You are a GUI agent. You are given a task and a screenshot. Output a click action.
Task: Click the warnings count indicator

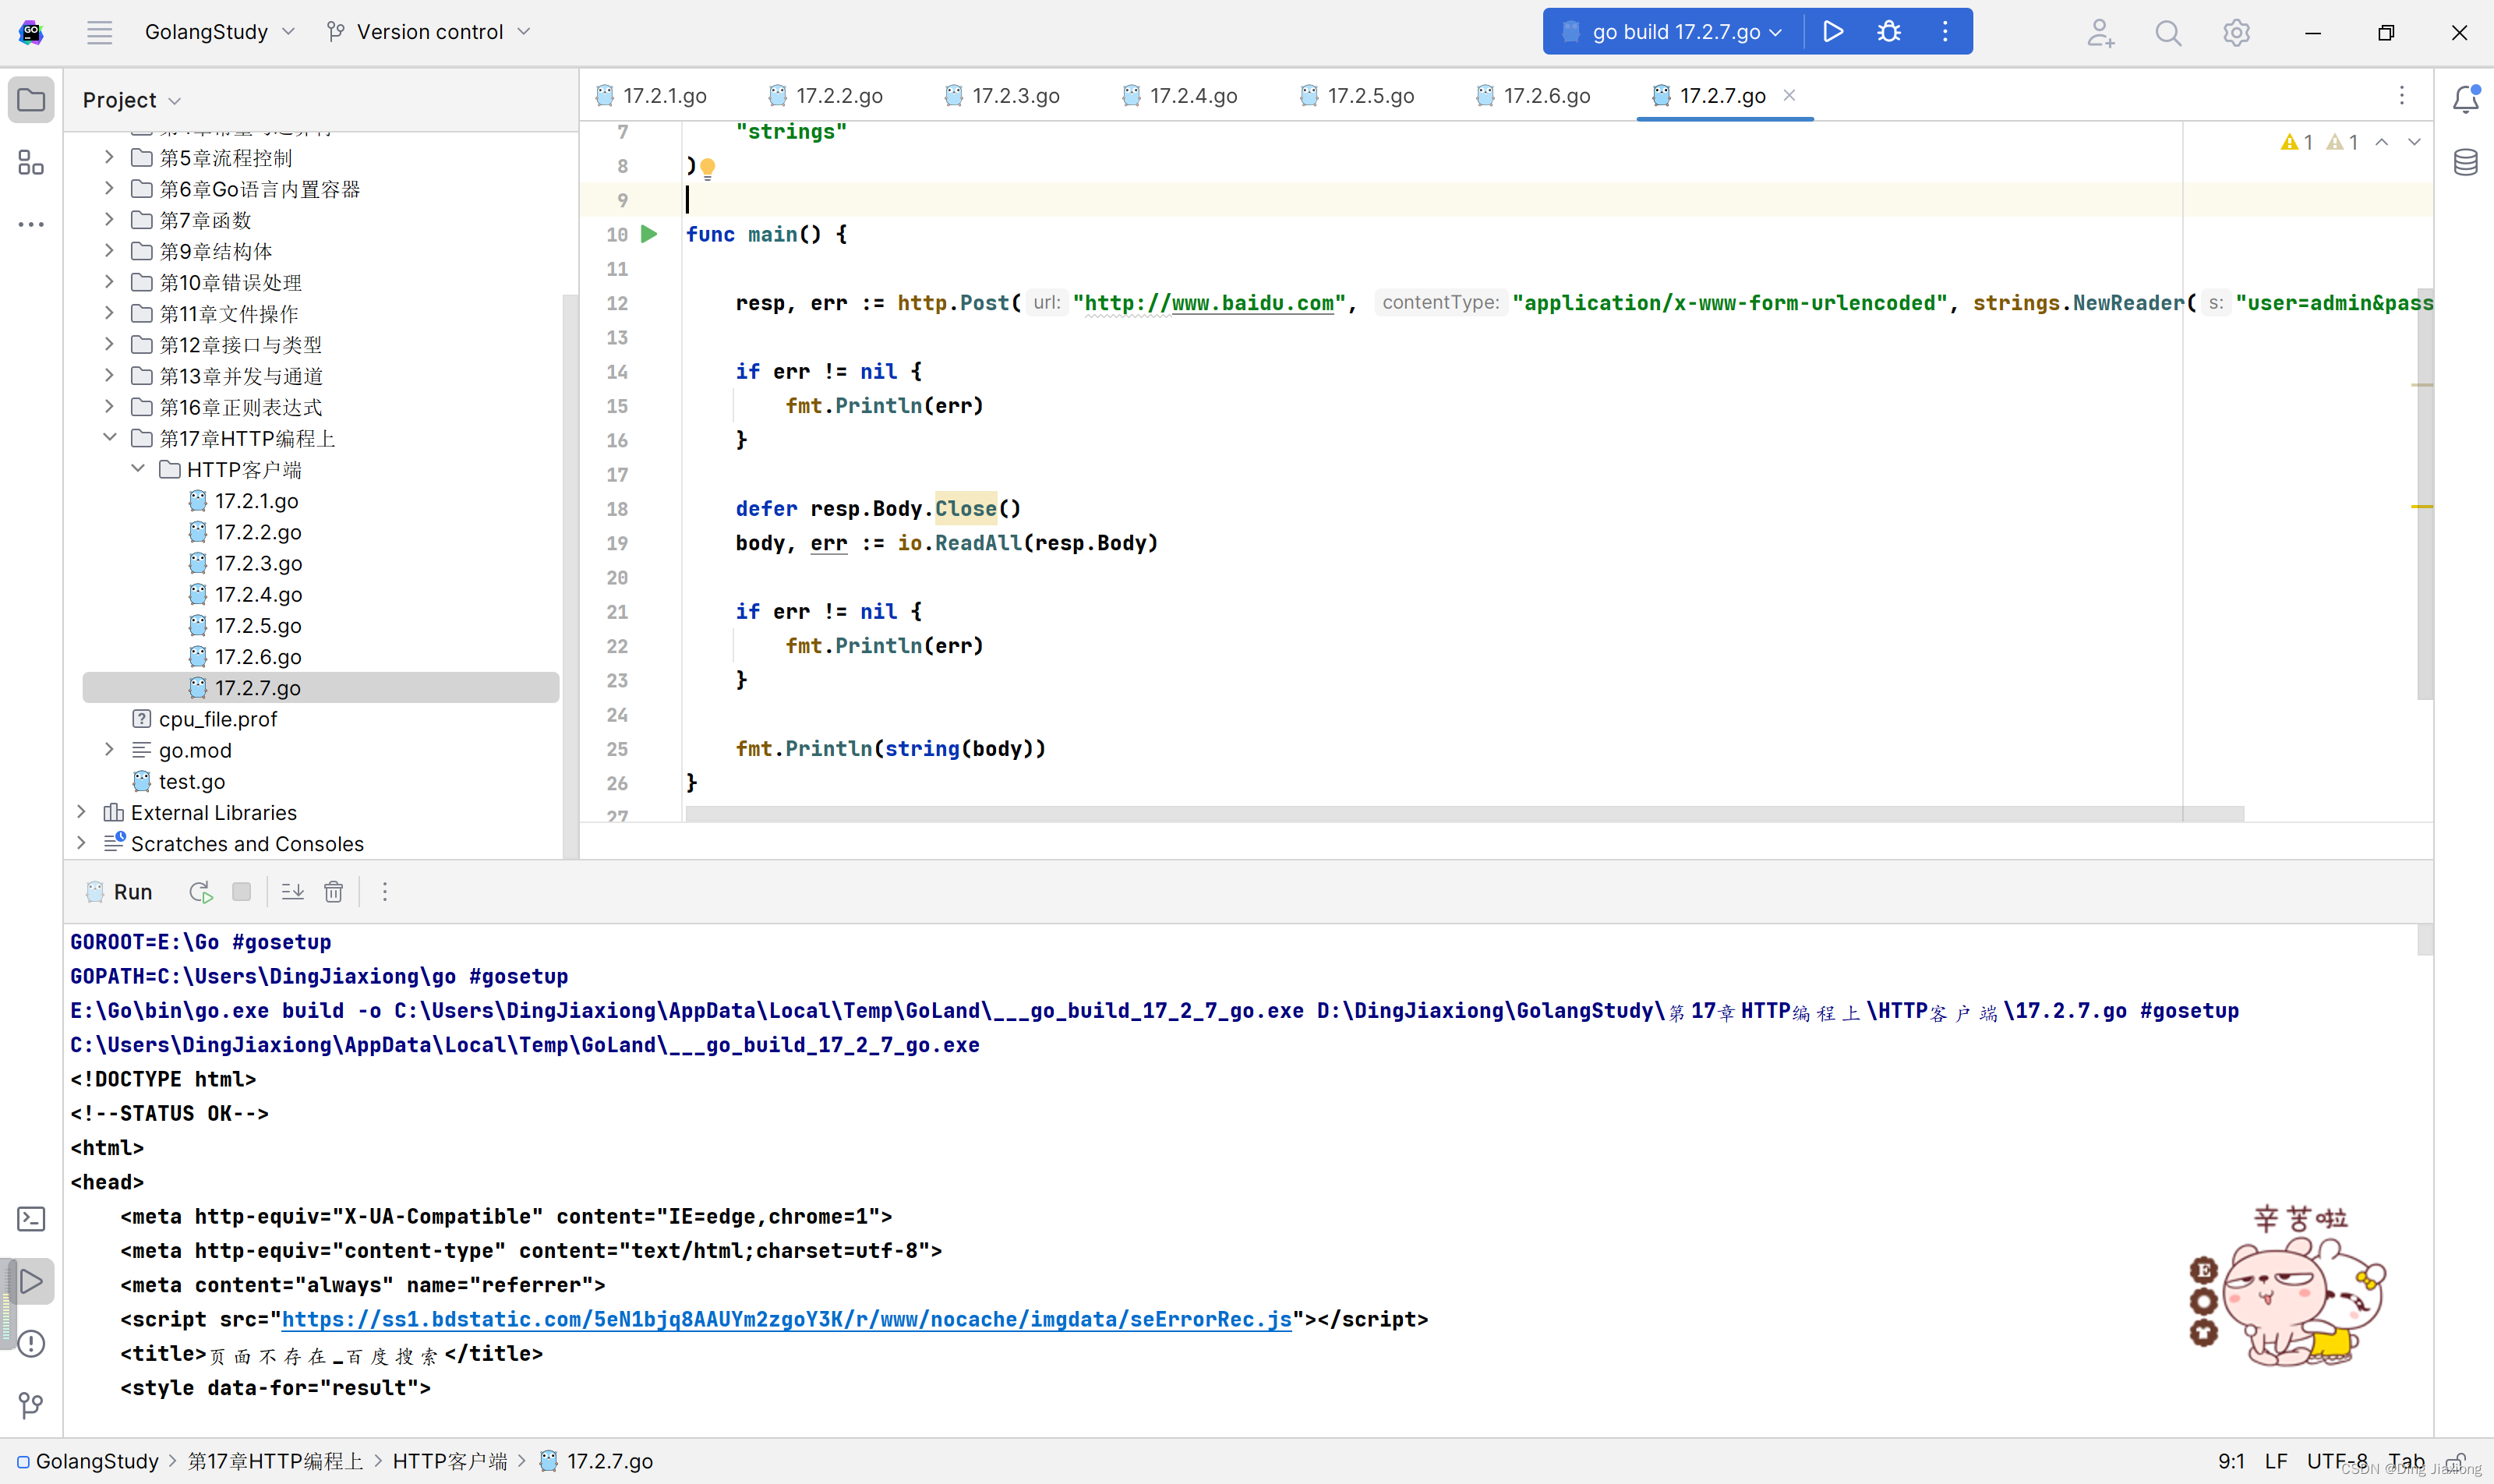tap(2319, 142)
